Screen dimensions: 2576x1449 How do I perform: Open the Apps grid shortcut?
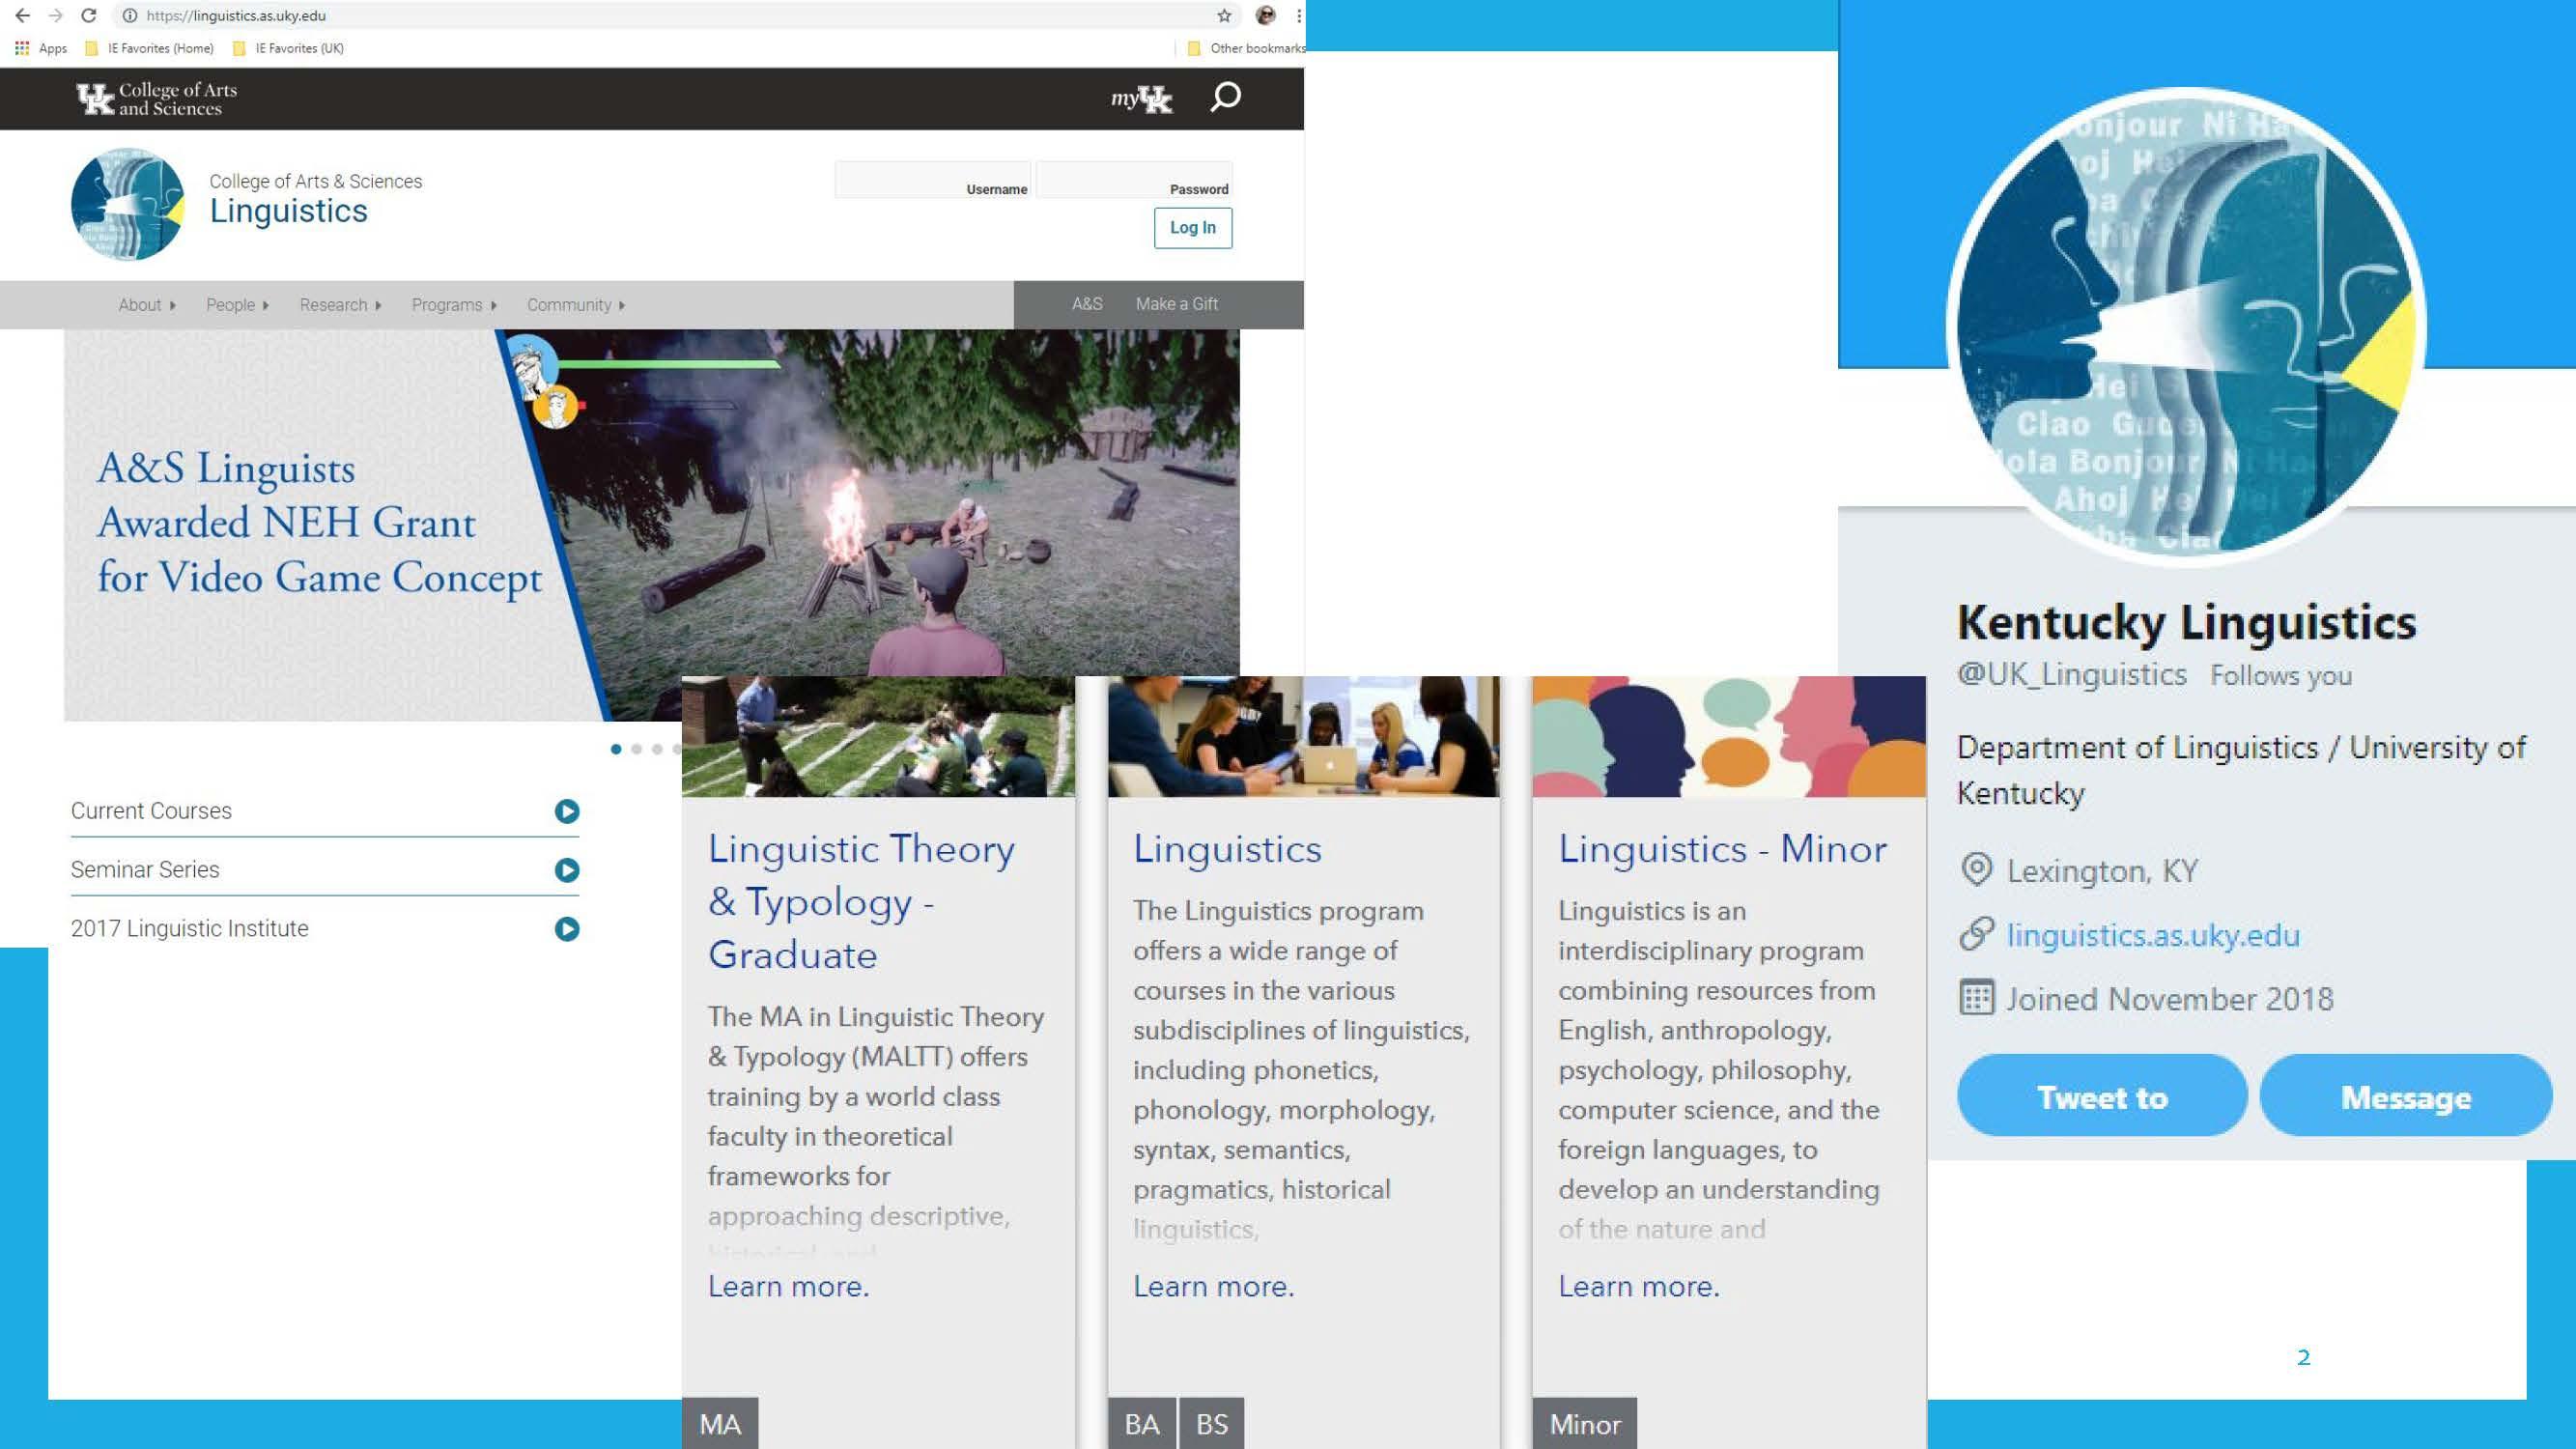tap(41, 48)
